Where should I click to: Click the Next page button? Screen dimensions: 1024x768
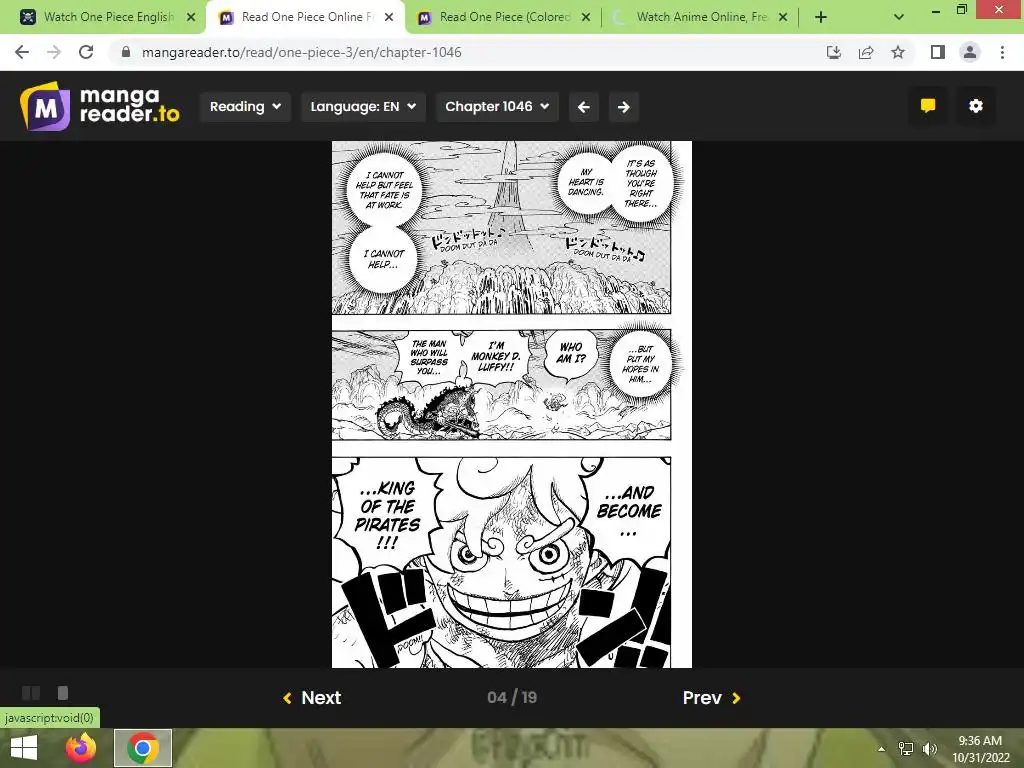(x=312, y=697)
